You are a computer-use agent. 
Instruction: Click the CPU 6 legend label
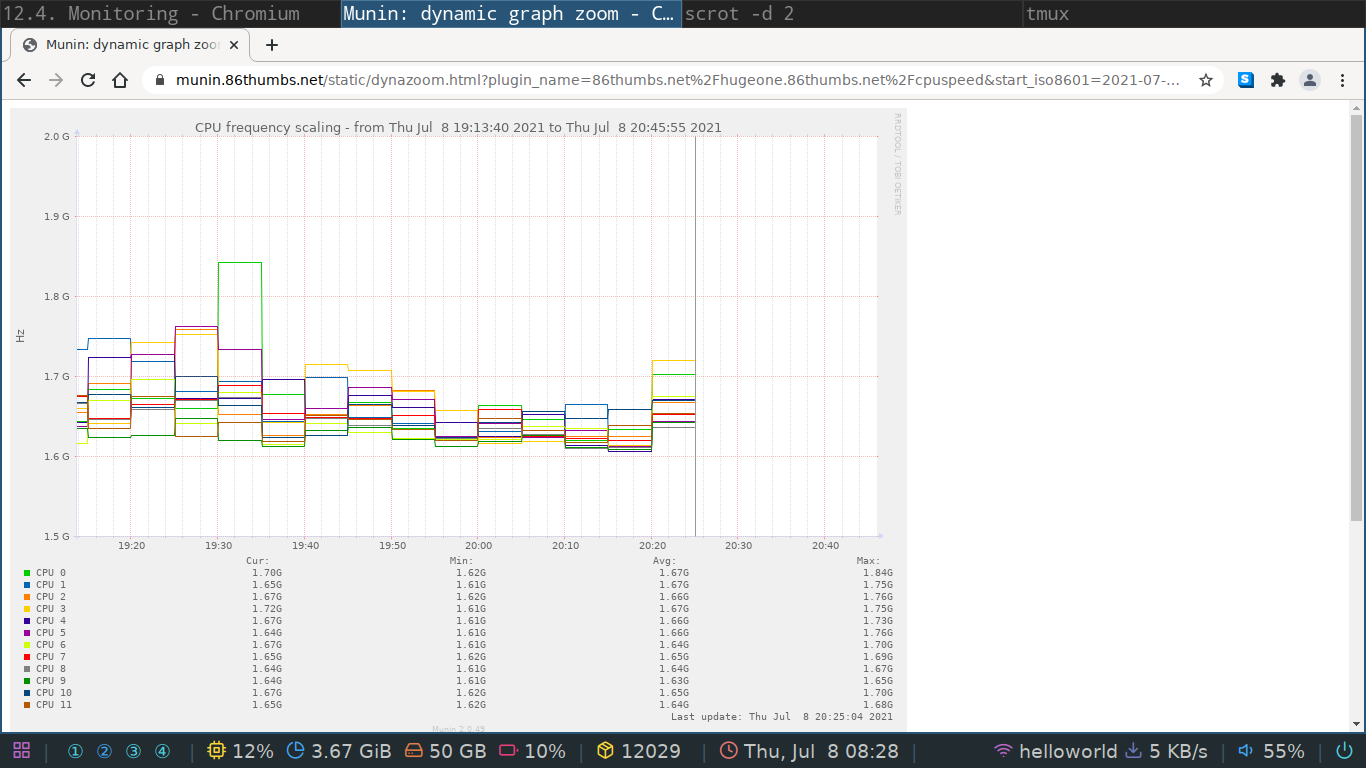[x=51, y=645]
